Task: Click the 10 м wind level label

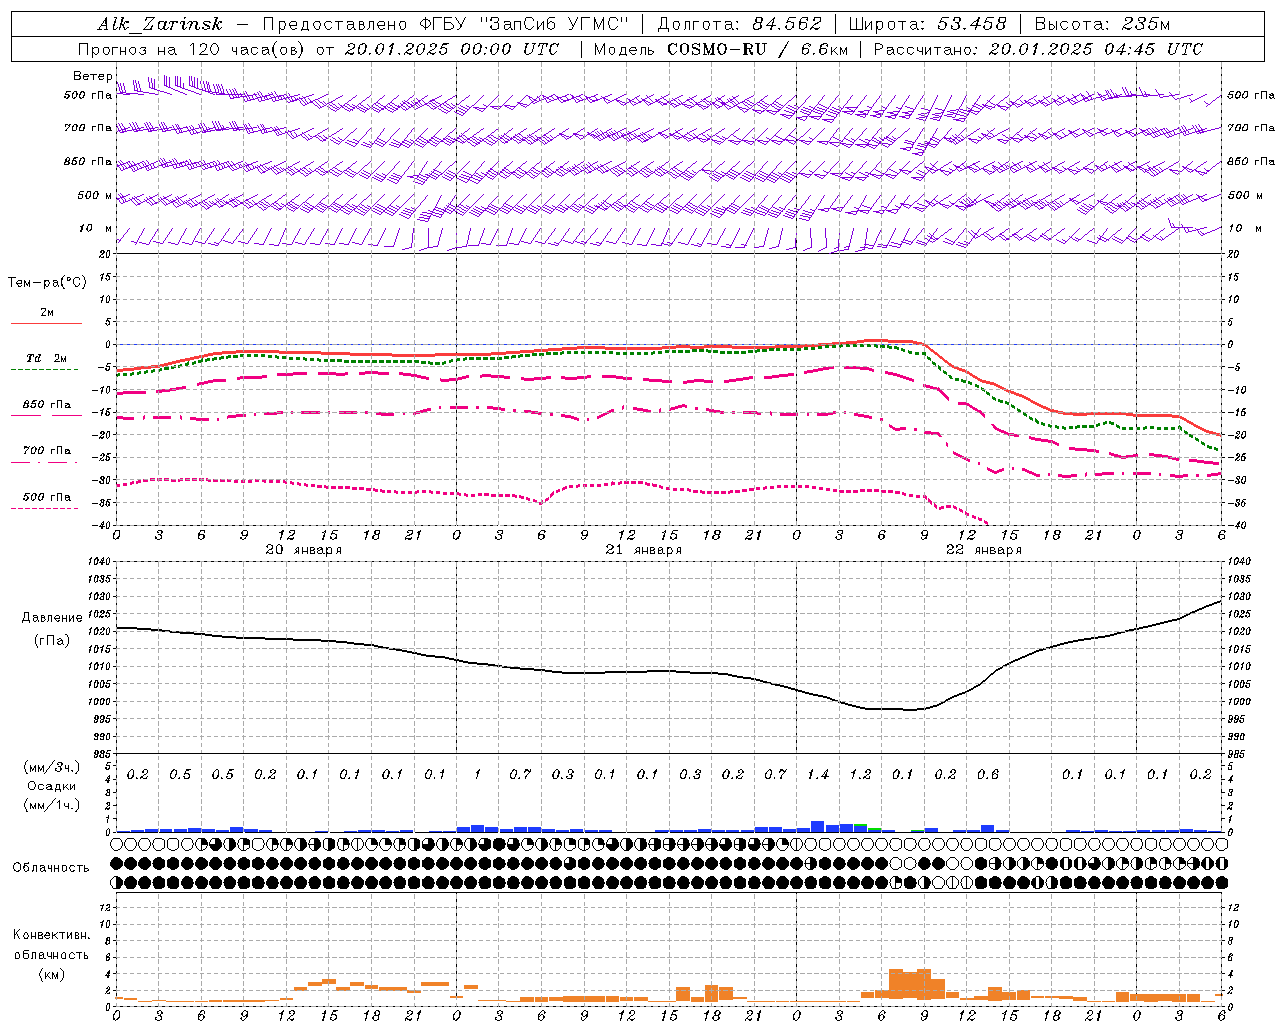Action: pos(95,229)
